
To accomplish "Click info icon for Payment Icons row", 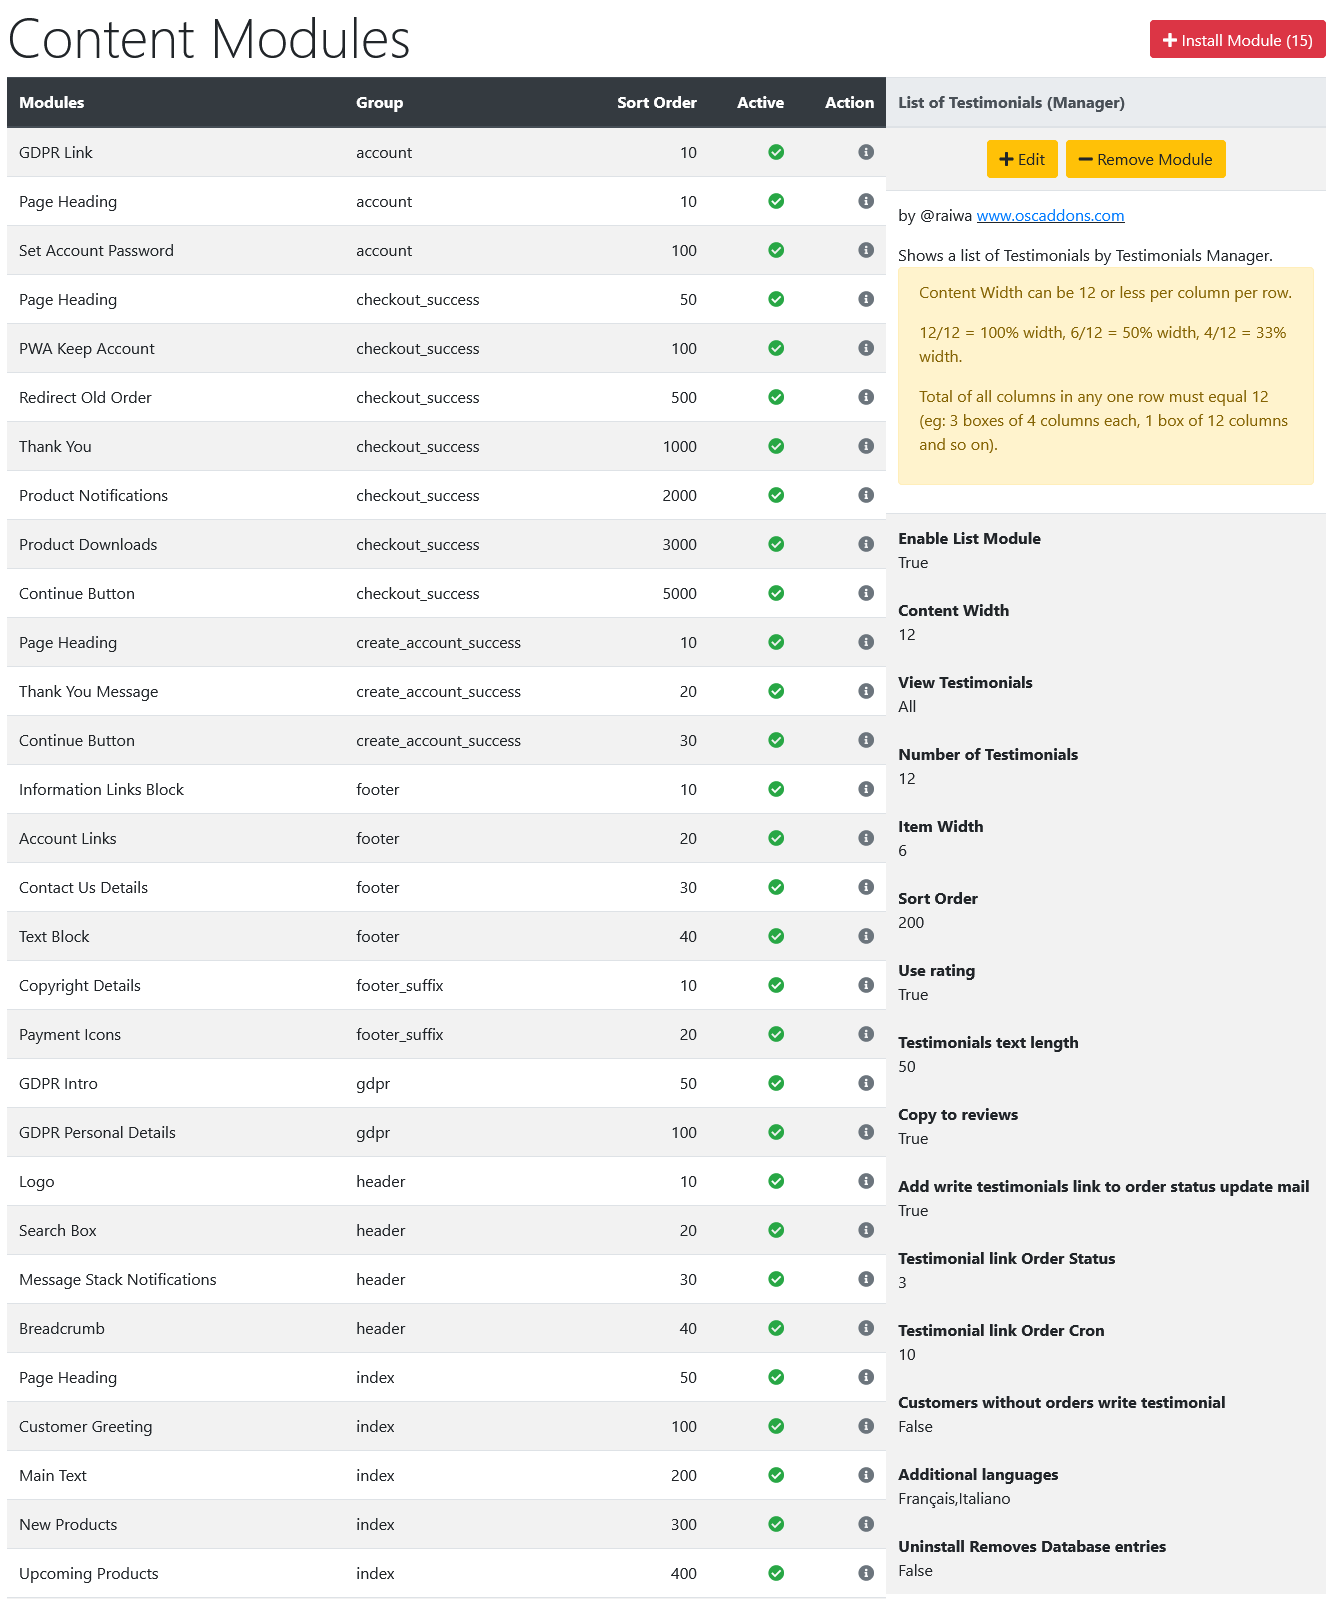I will coord(866,1034).
